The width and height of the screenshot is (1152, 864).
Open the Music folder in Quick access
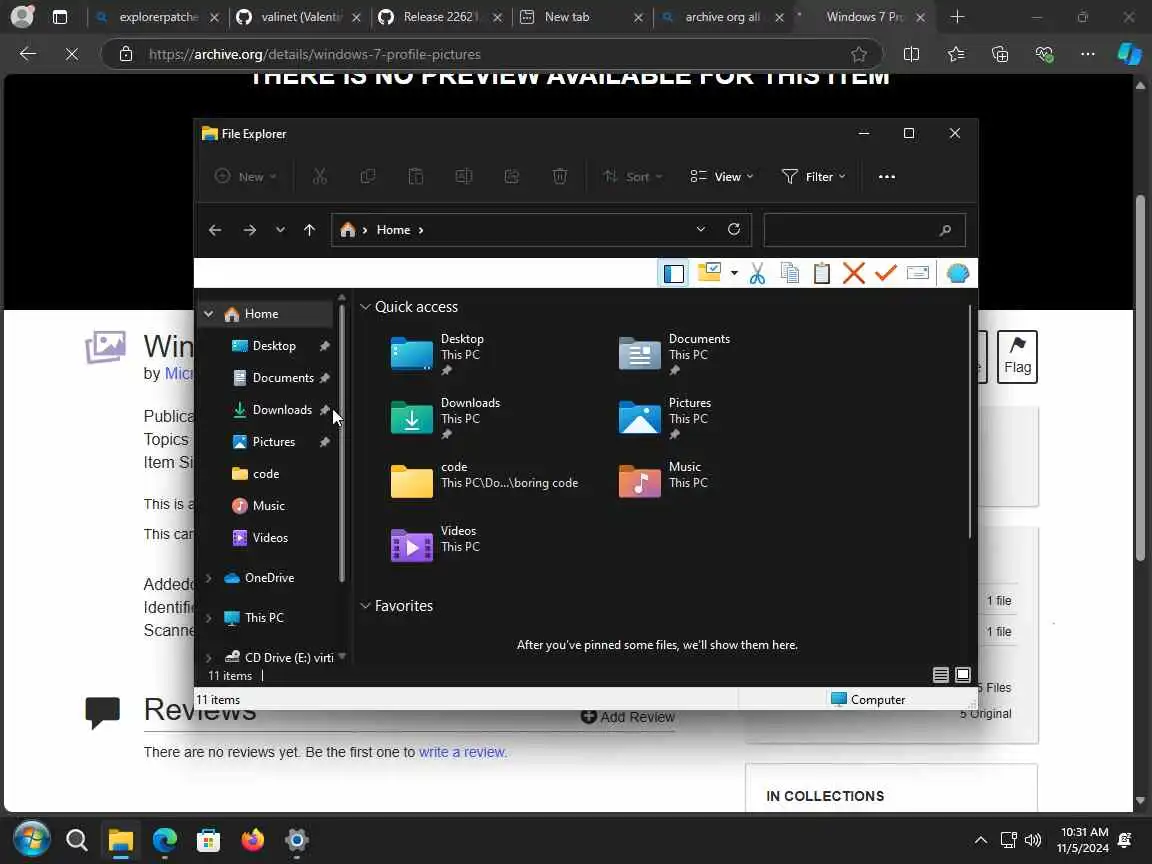point(663,481)
